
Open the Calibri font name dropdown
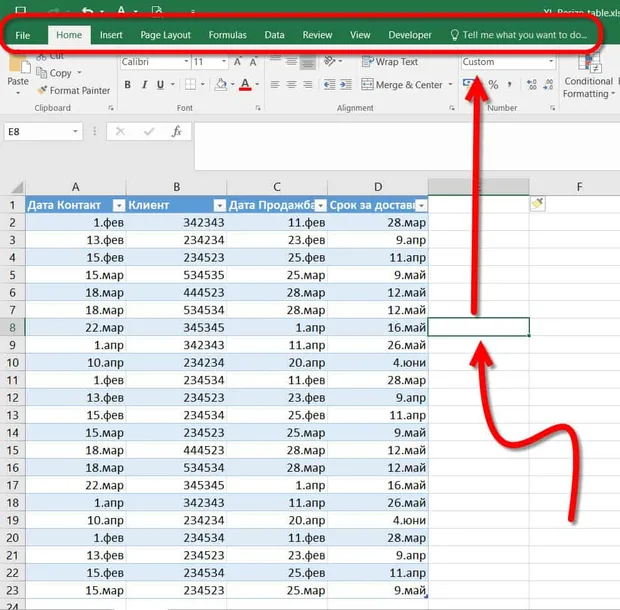tap(186, 62)
